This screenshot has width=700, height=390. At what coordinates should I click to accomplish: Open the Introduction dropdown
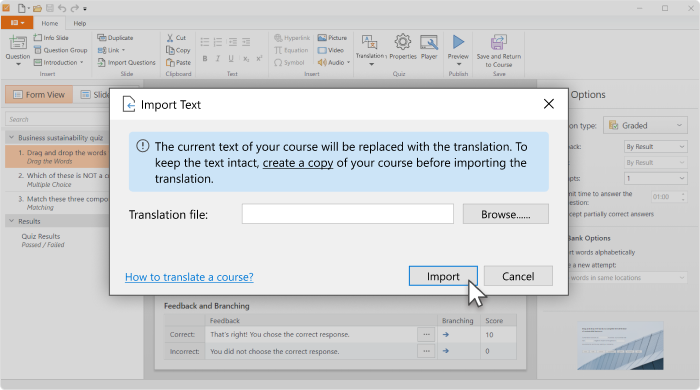click(58, 62)
